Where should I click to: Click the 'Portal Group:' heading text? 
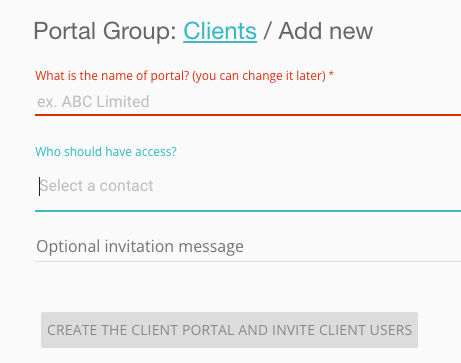pyautogui.click(x=105, y=31)
